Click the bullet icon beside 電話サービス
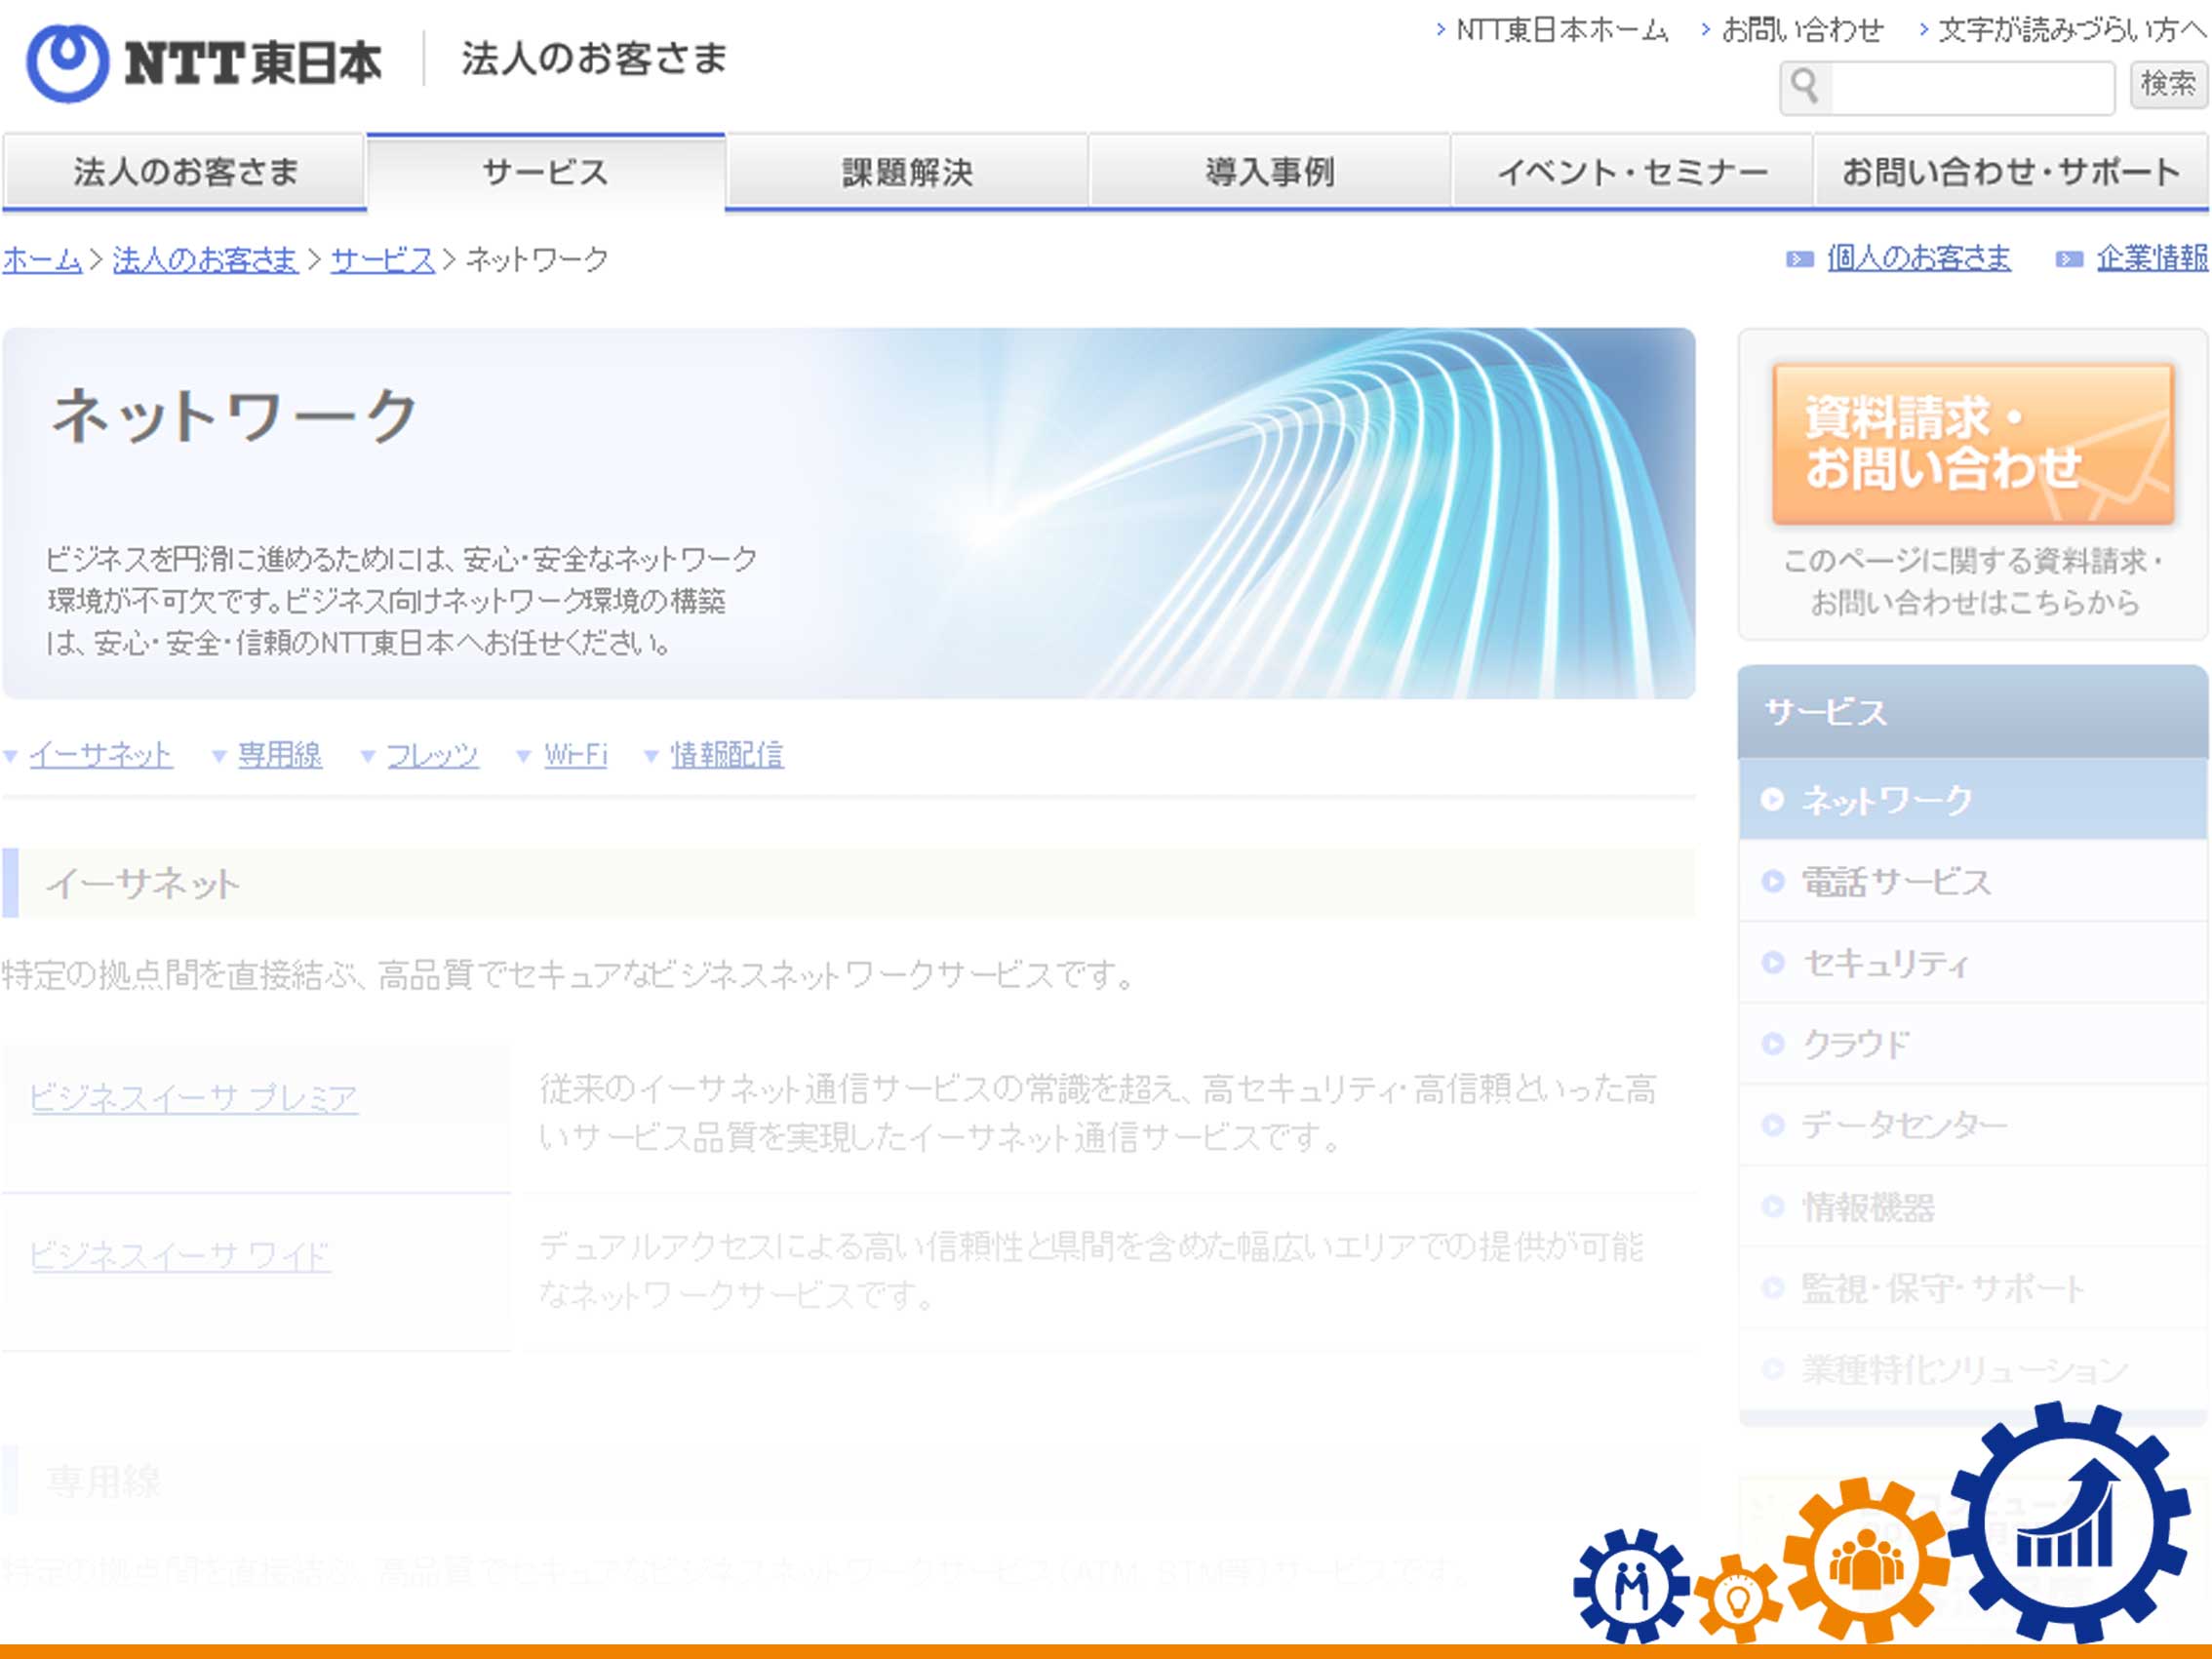 click(x=1772, y=881)
